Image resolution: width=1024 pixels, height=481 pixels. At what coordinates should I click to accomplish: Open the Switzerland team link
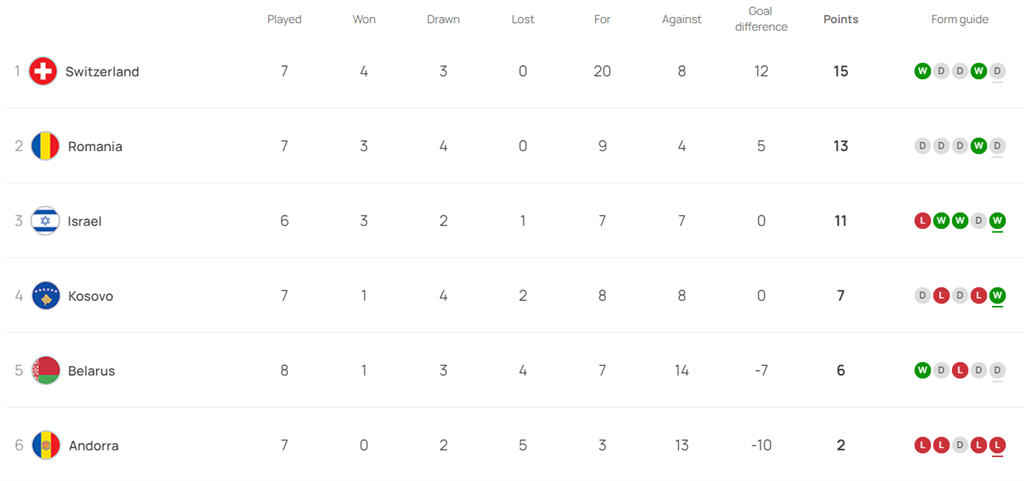tap(102, 72)
